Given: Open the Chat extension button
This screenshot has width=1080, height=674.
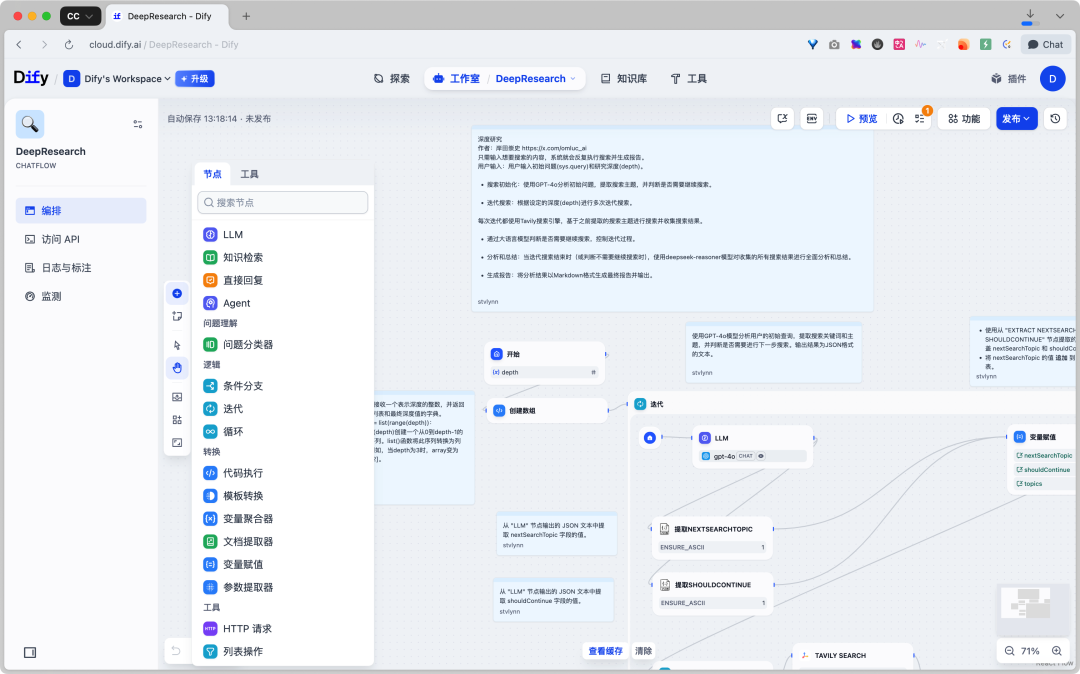Looking at the screenshot, I should tap(1046, 45).
